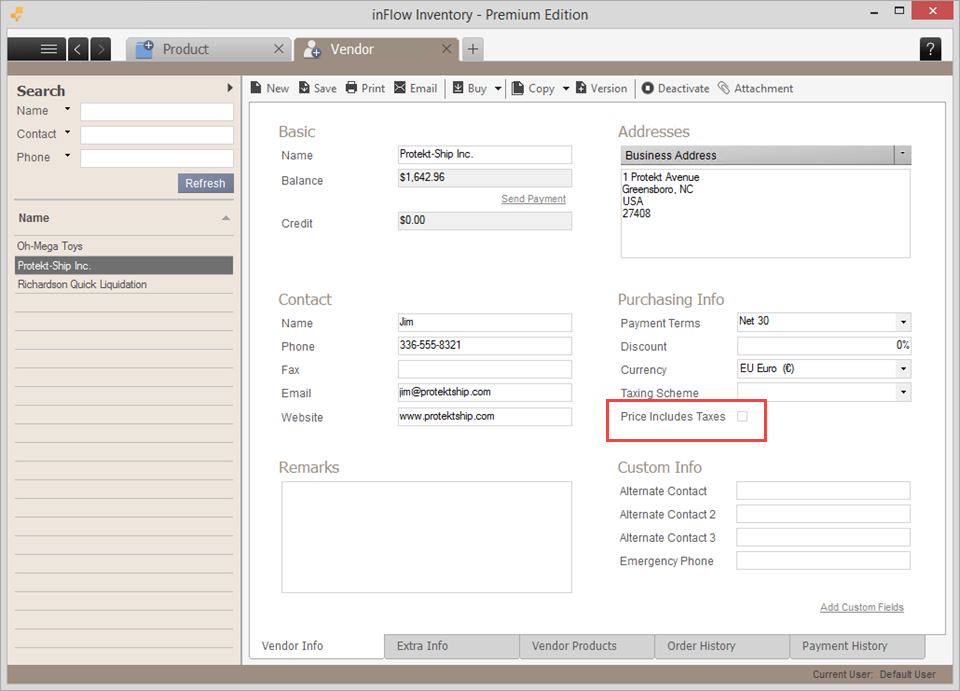Click the contact Phone number field
Image resolution: width=960 pixels, height=691 pixels.
[485, 346]
